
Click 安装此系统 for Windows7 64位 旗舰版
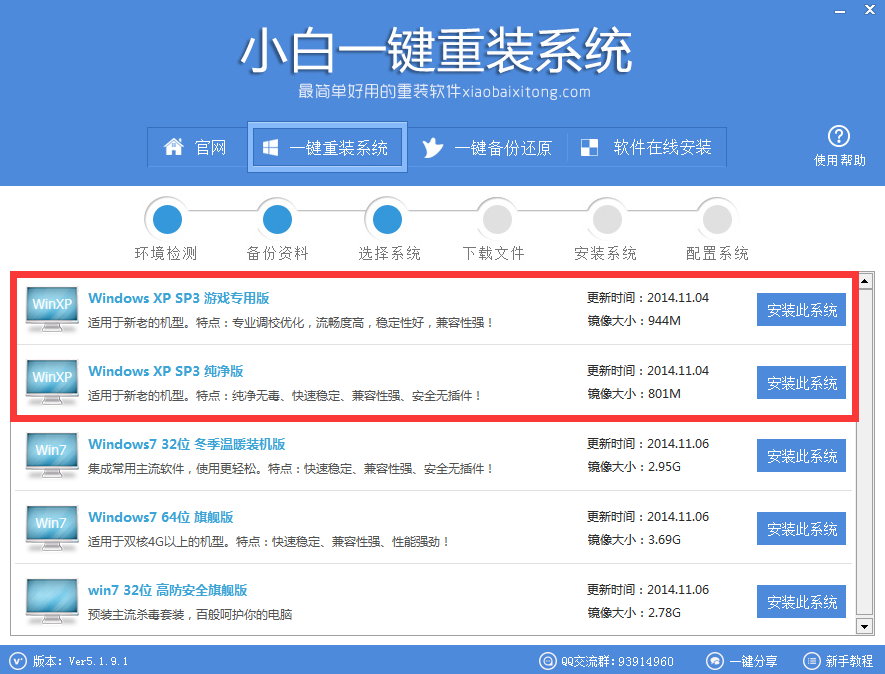coord(801,528)
